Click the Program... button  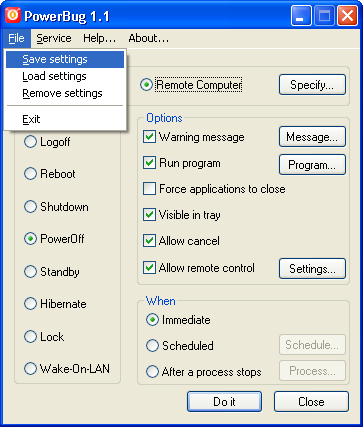[x=312, y=164]
